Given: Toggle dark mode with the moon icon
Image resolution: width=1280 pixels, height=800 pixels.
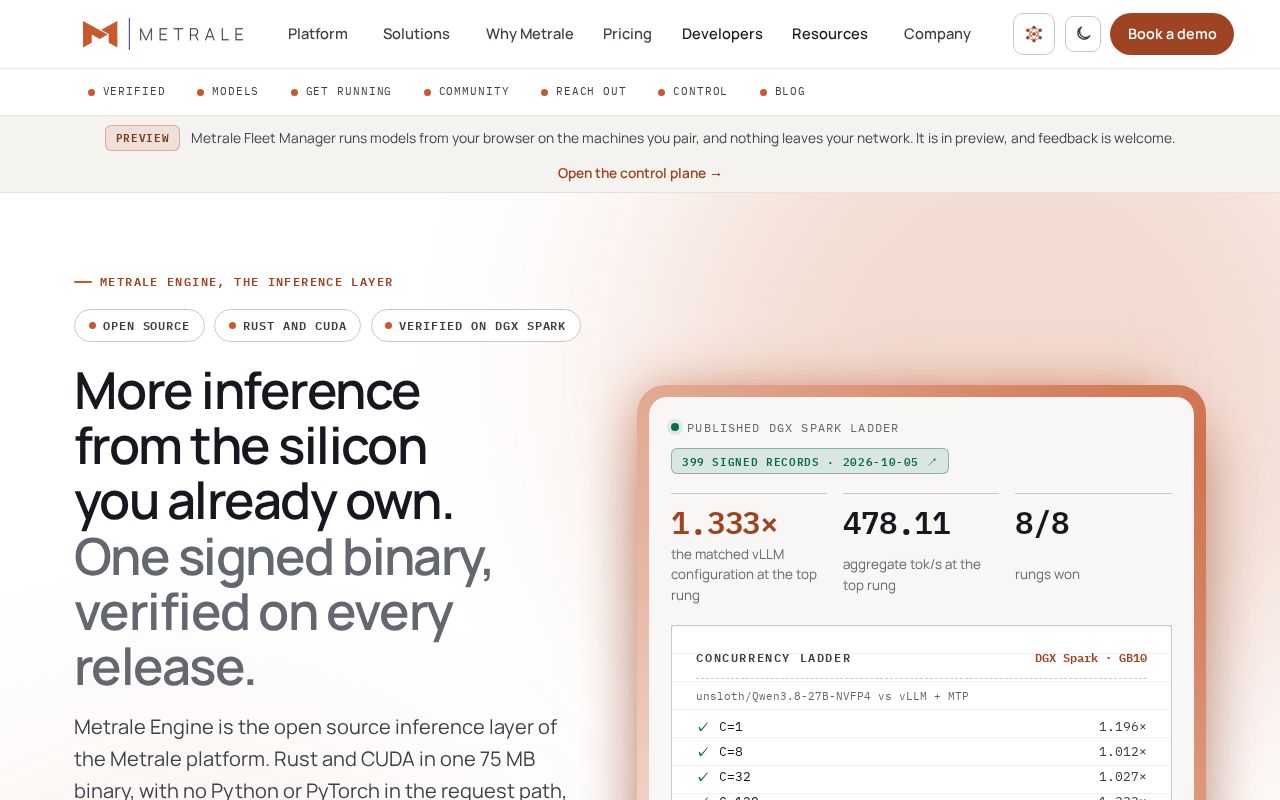Looking at the screenshot, I should [1083, 34].
